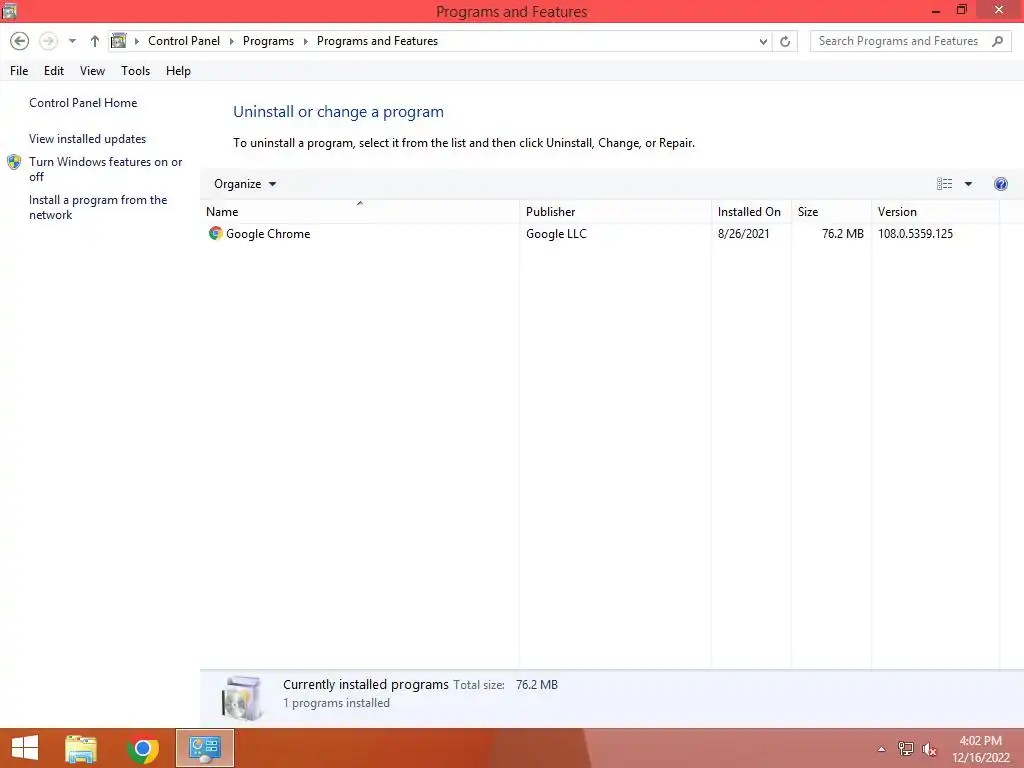Click the window system icon in title bar
The width and height of the screenshot is (1024, 768).
point(9,10)
